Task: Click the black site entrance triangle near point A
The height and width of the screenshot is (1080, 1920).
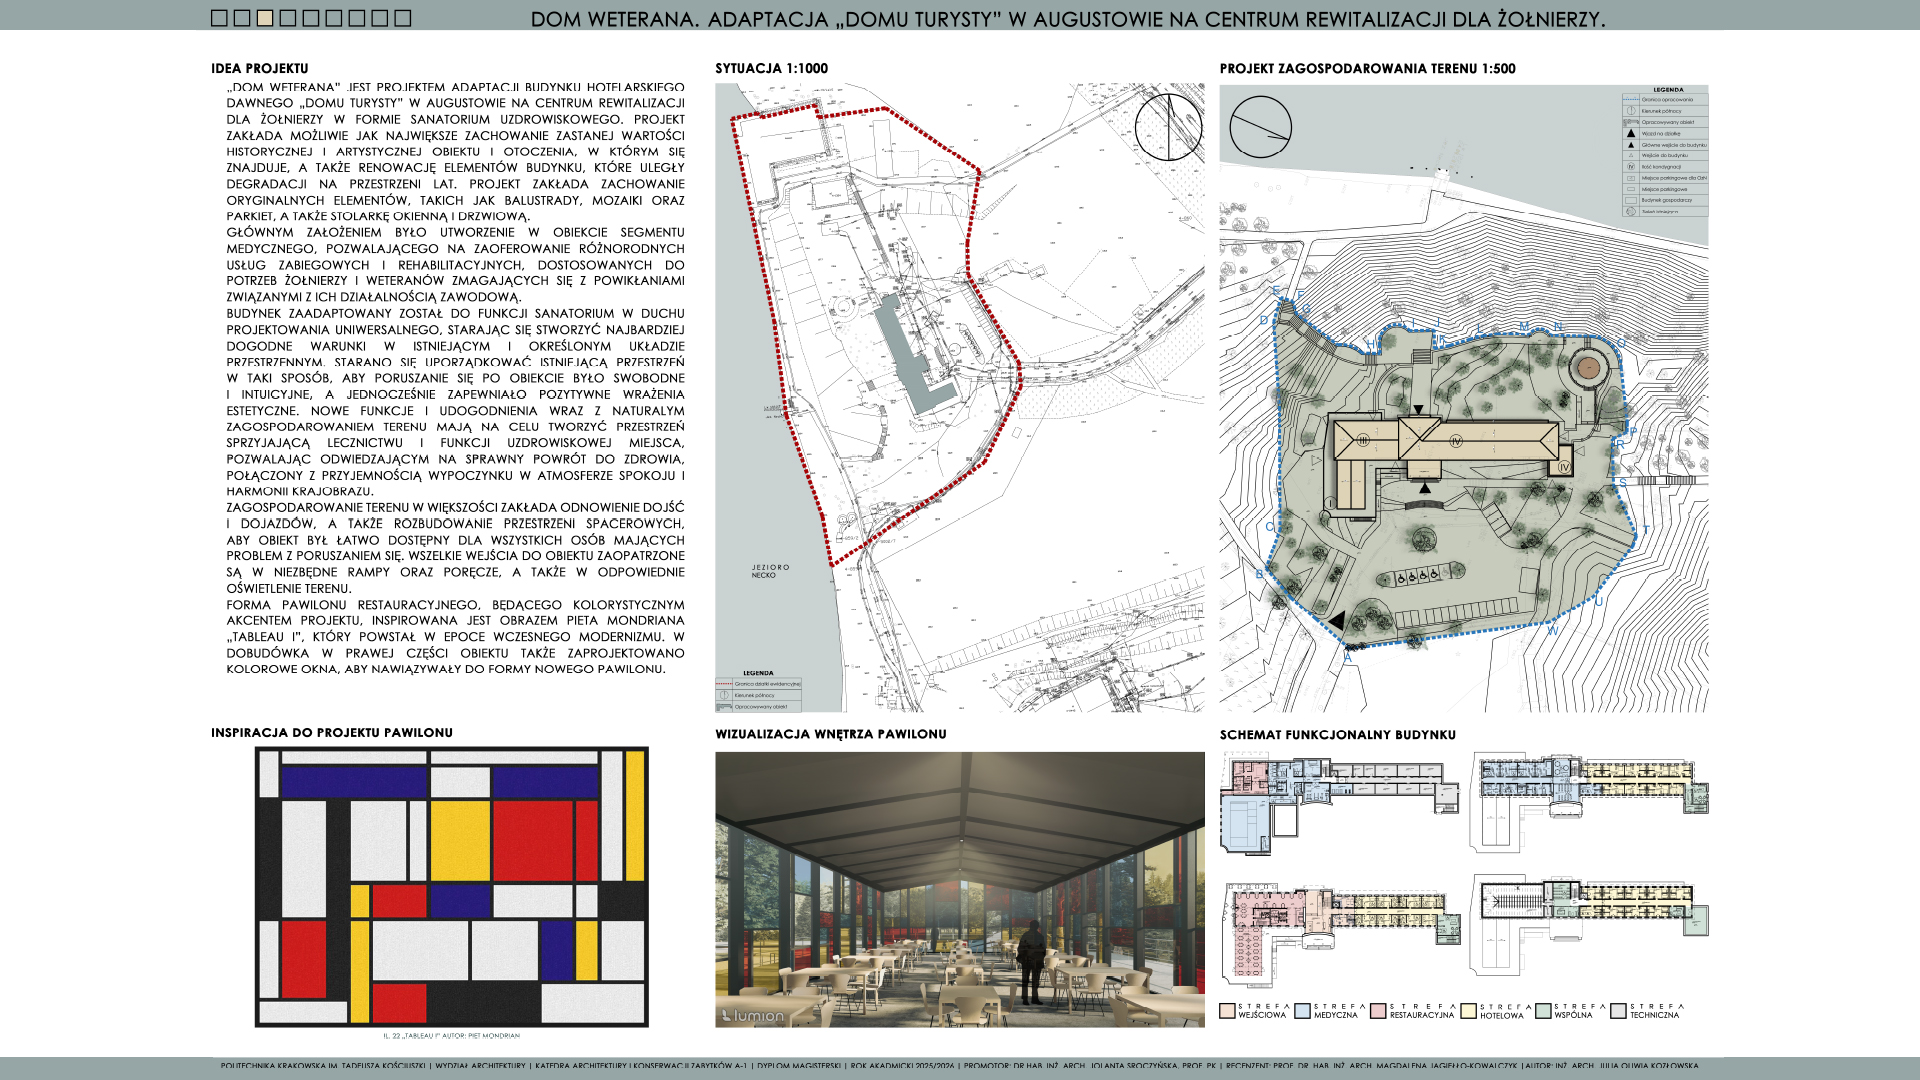Action: point(1336,621)
